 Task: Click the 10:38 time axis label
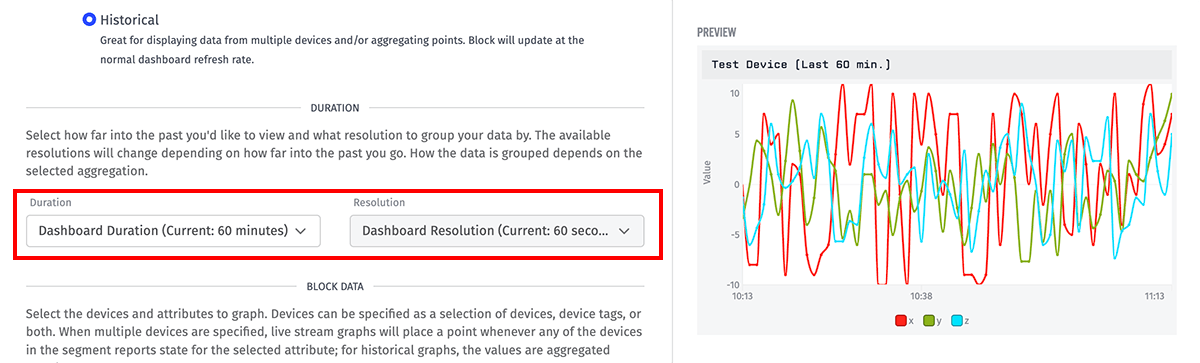[920, 296]
